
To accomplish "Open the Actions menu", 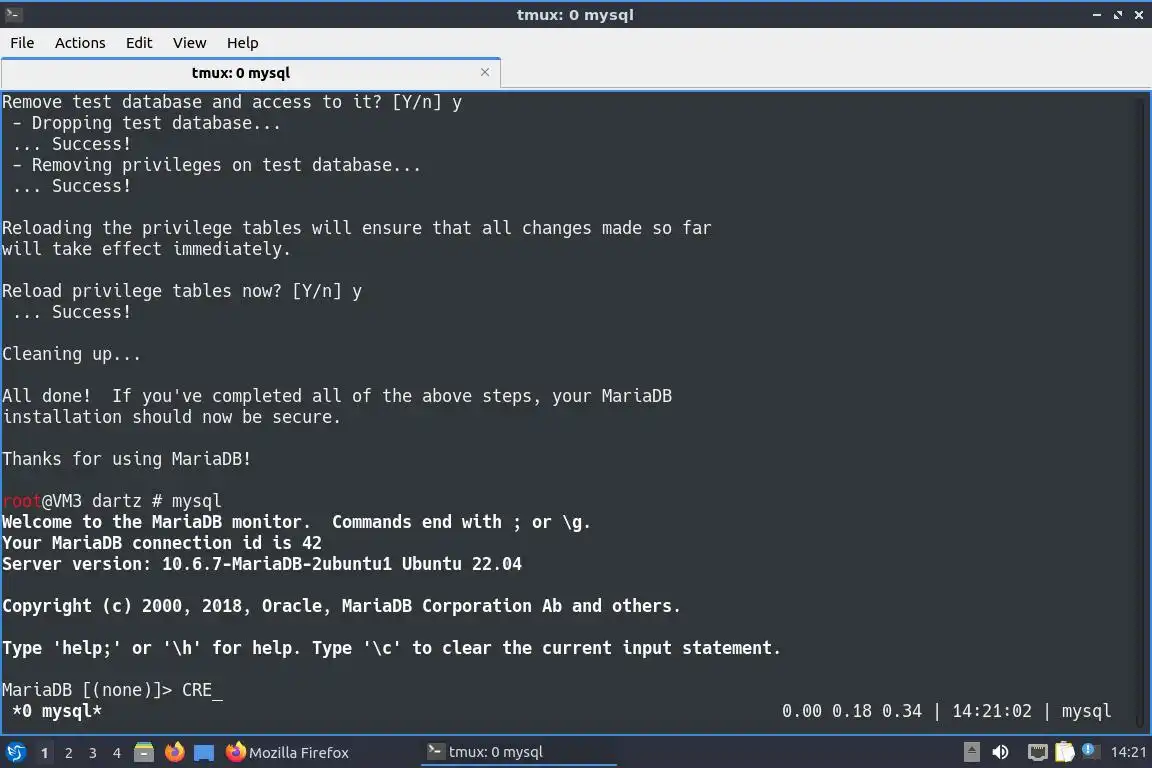I will 80,43.
